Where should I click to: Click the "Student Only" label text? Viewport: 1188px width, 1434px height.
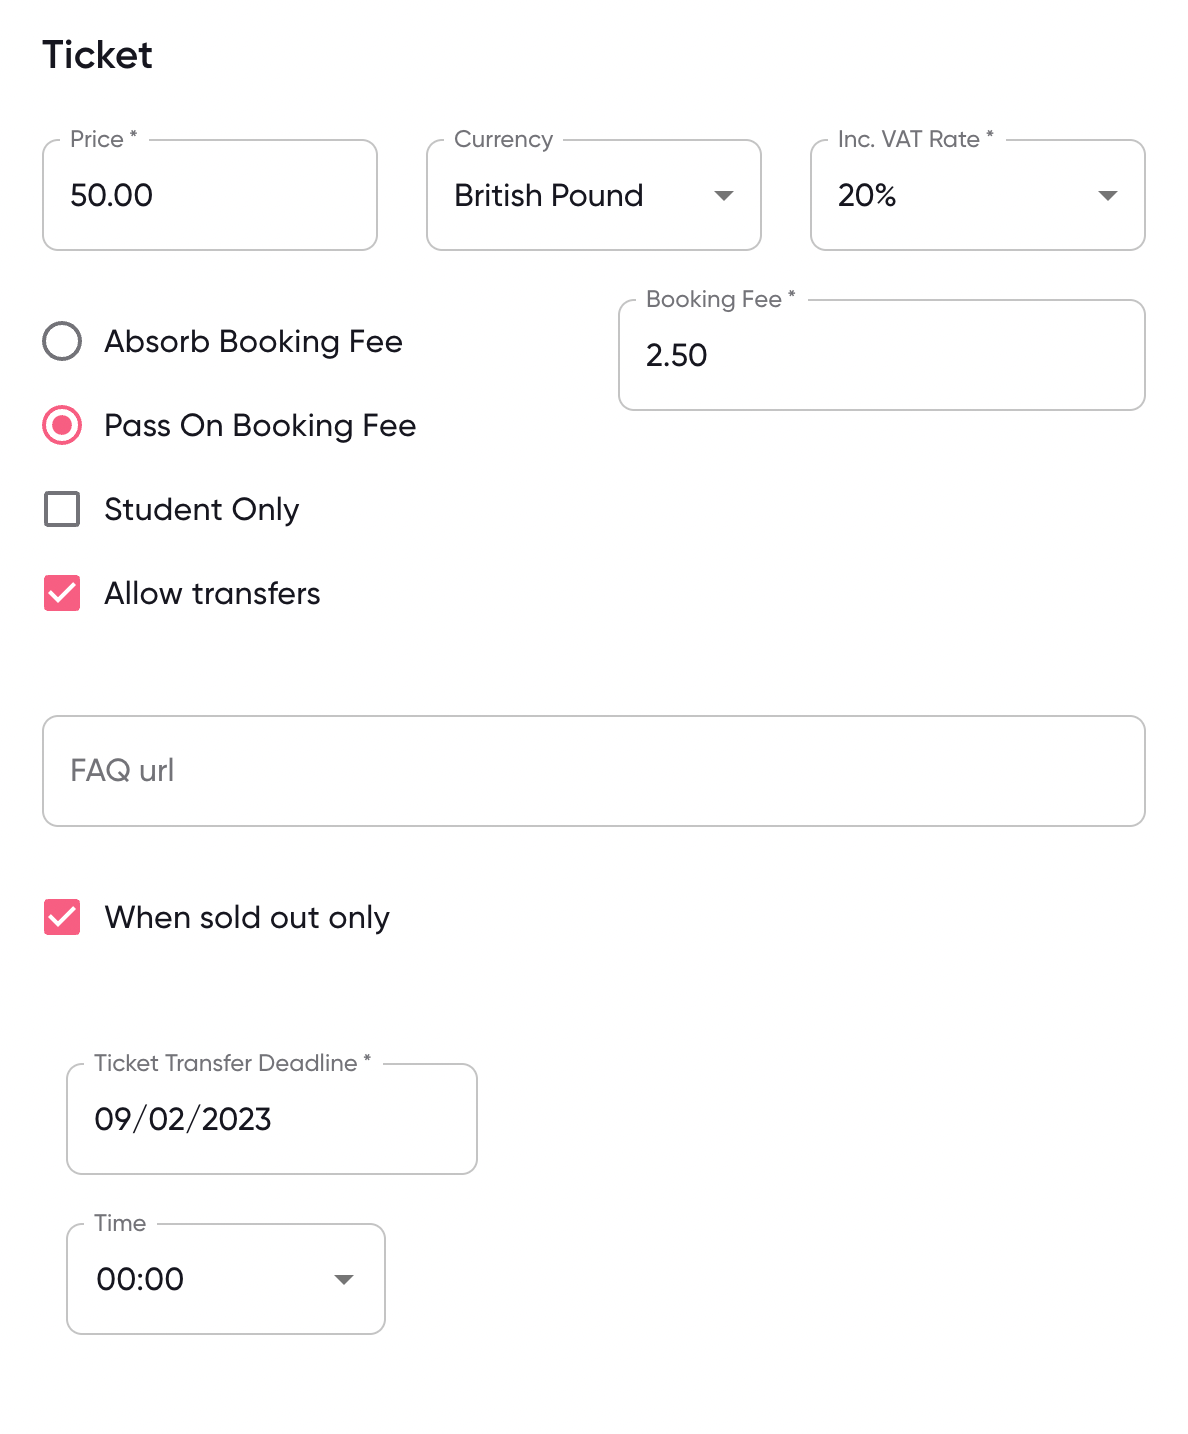202,510
